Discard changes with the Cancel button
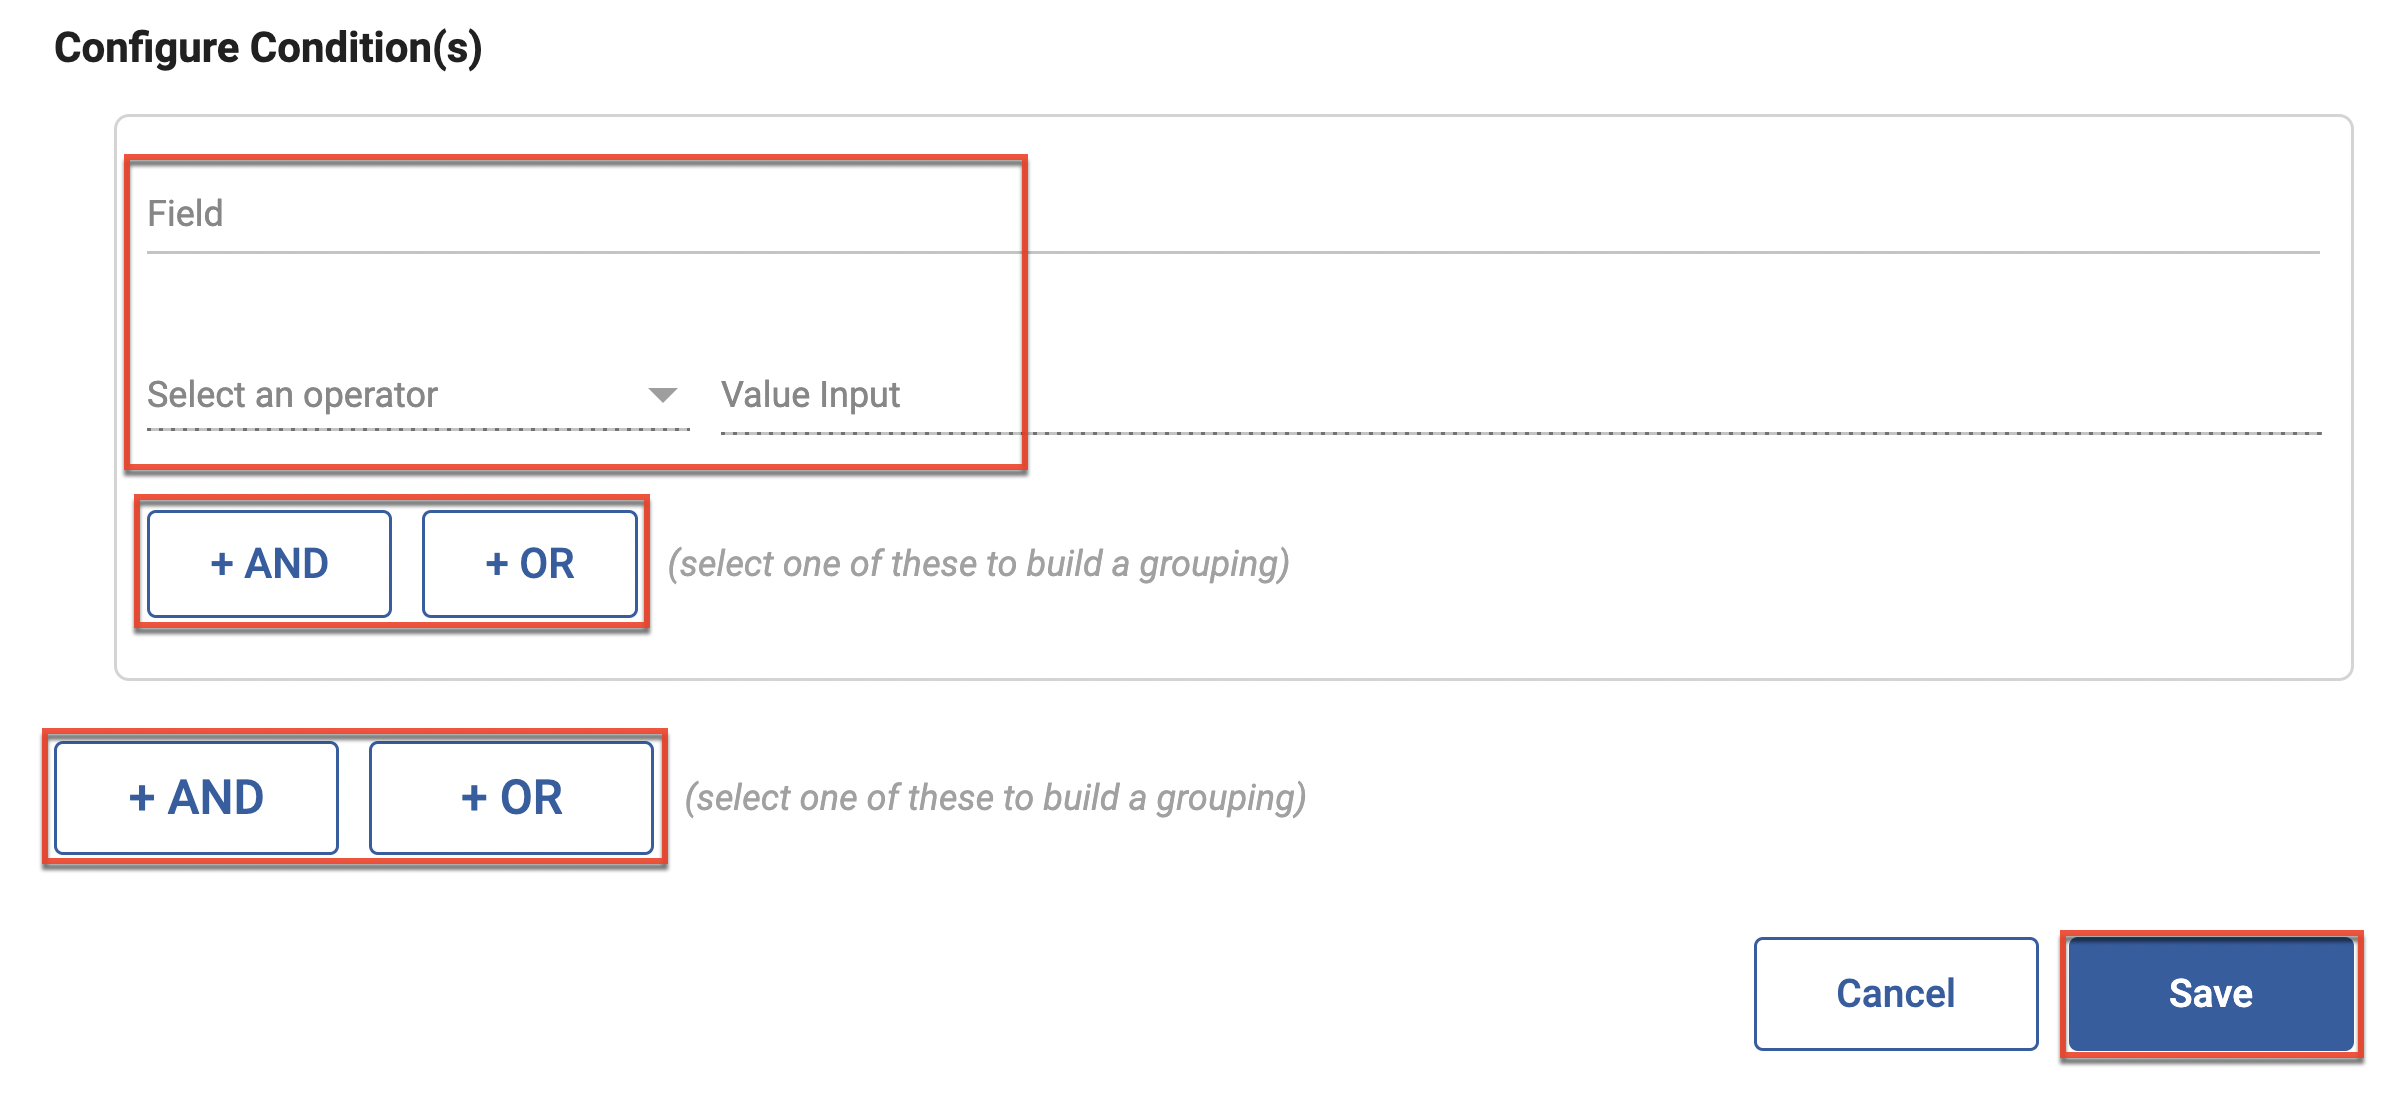Screen dimensions: 2408x1100 coord(1895,994)
